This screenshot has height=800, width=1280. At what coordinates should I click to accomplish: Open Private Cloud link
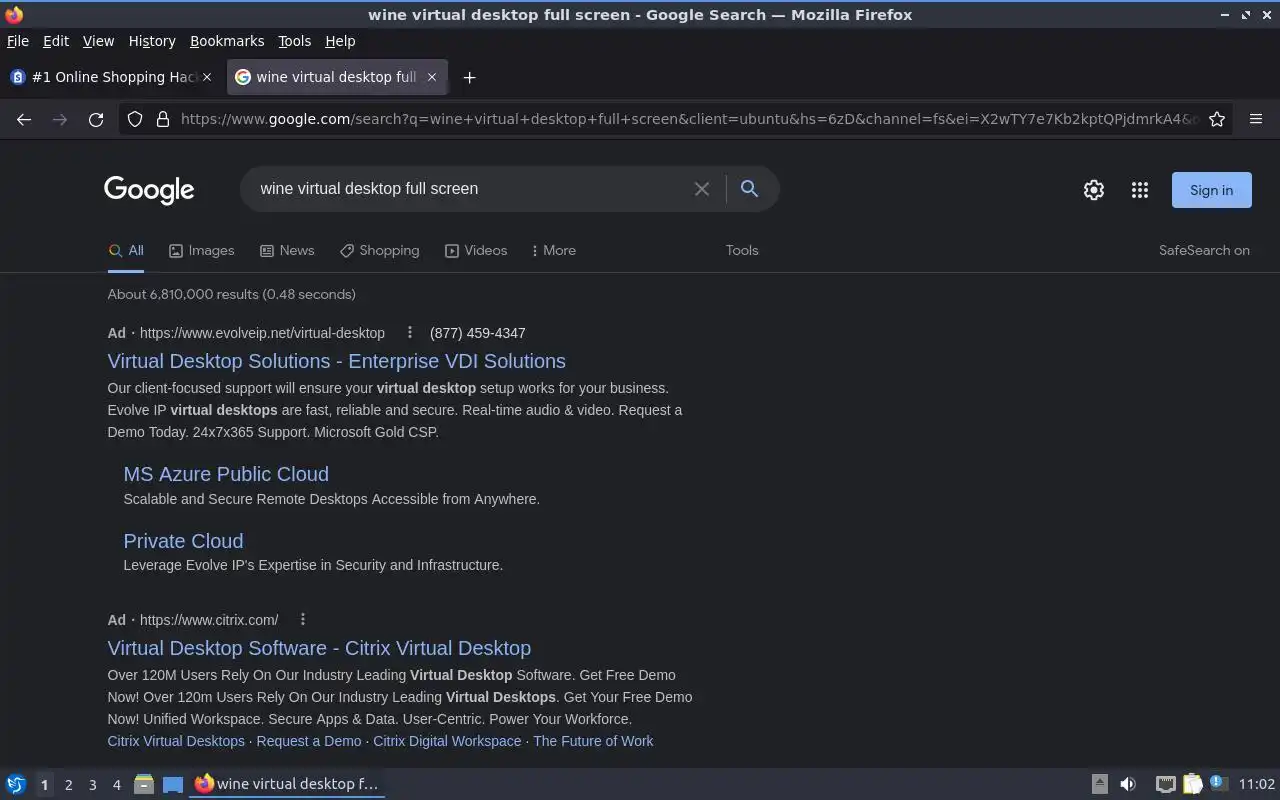[x=183, y=541]
